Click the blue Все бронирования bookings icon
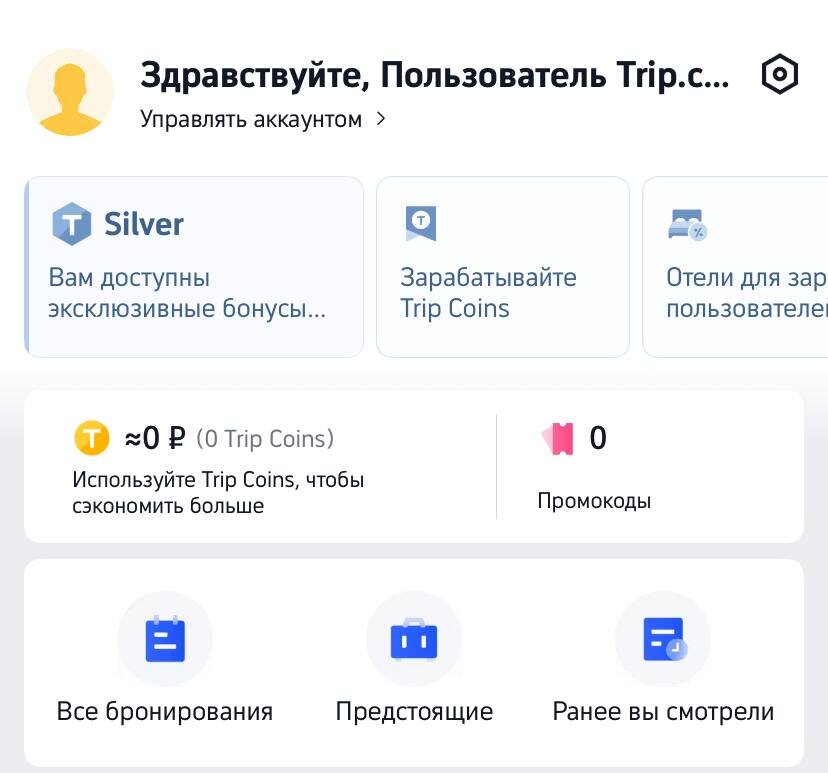828x773 pixels. tap(164, 638)
